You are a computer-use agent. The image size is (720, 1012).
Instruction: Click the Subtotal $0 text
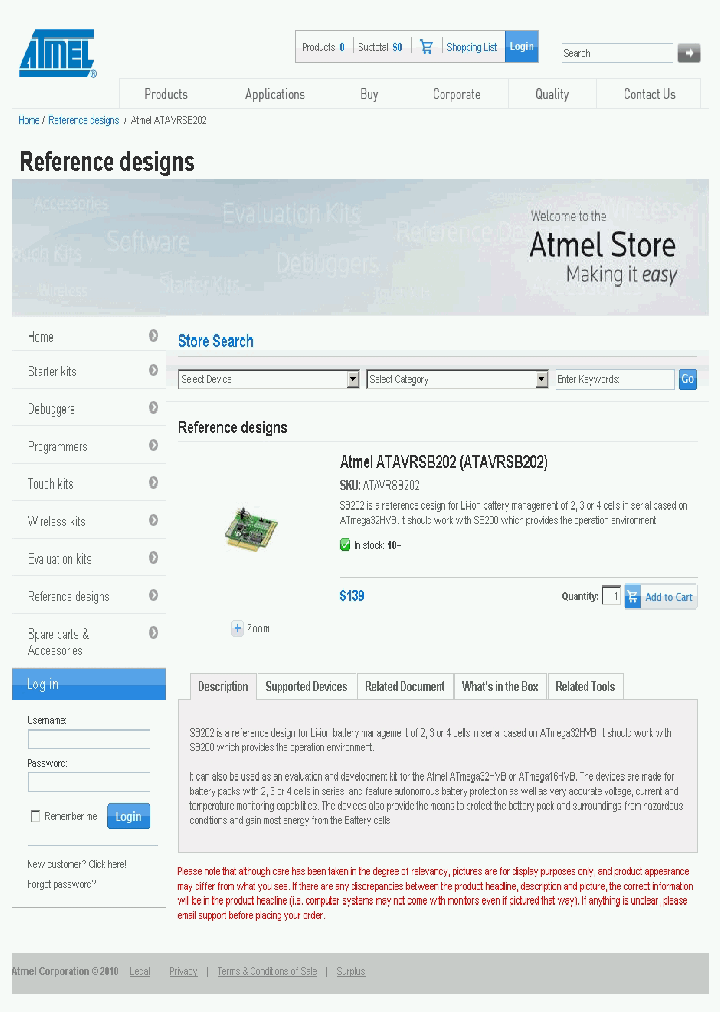(x=380, y=47)
